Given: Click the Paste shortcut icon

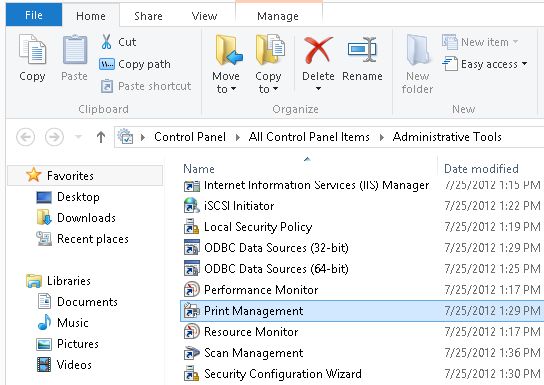Looking at the screenshot, I should tap(107, 86).
